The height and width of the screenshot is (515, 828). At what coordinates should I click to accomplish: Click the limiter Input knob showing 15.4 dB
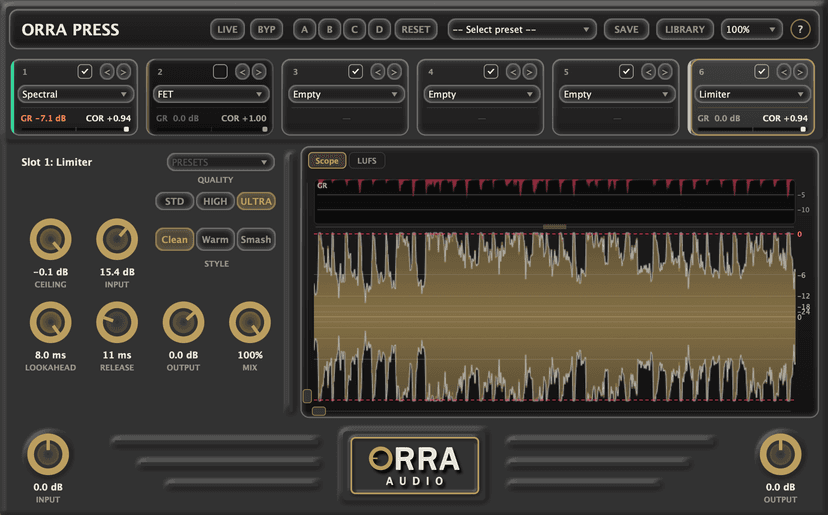[117, 239]
